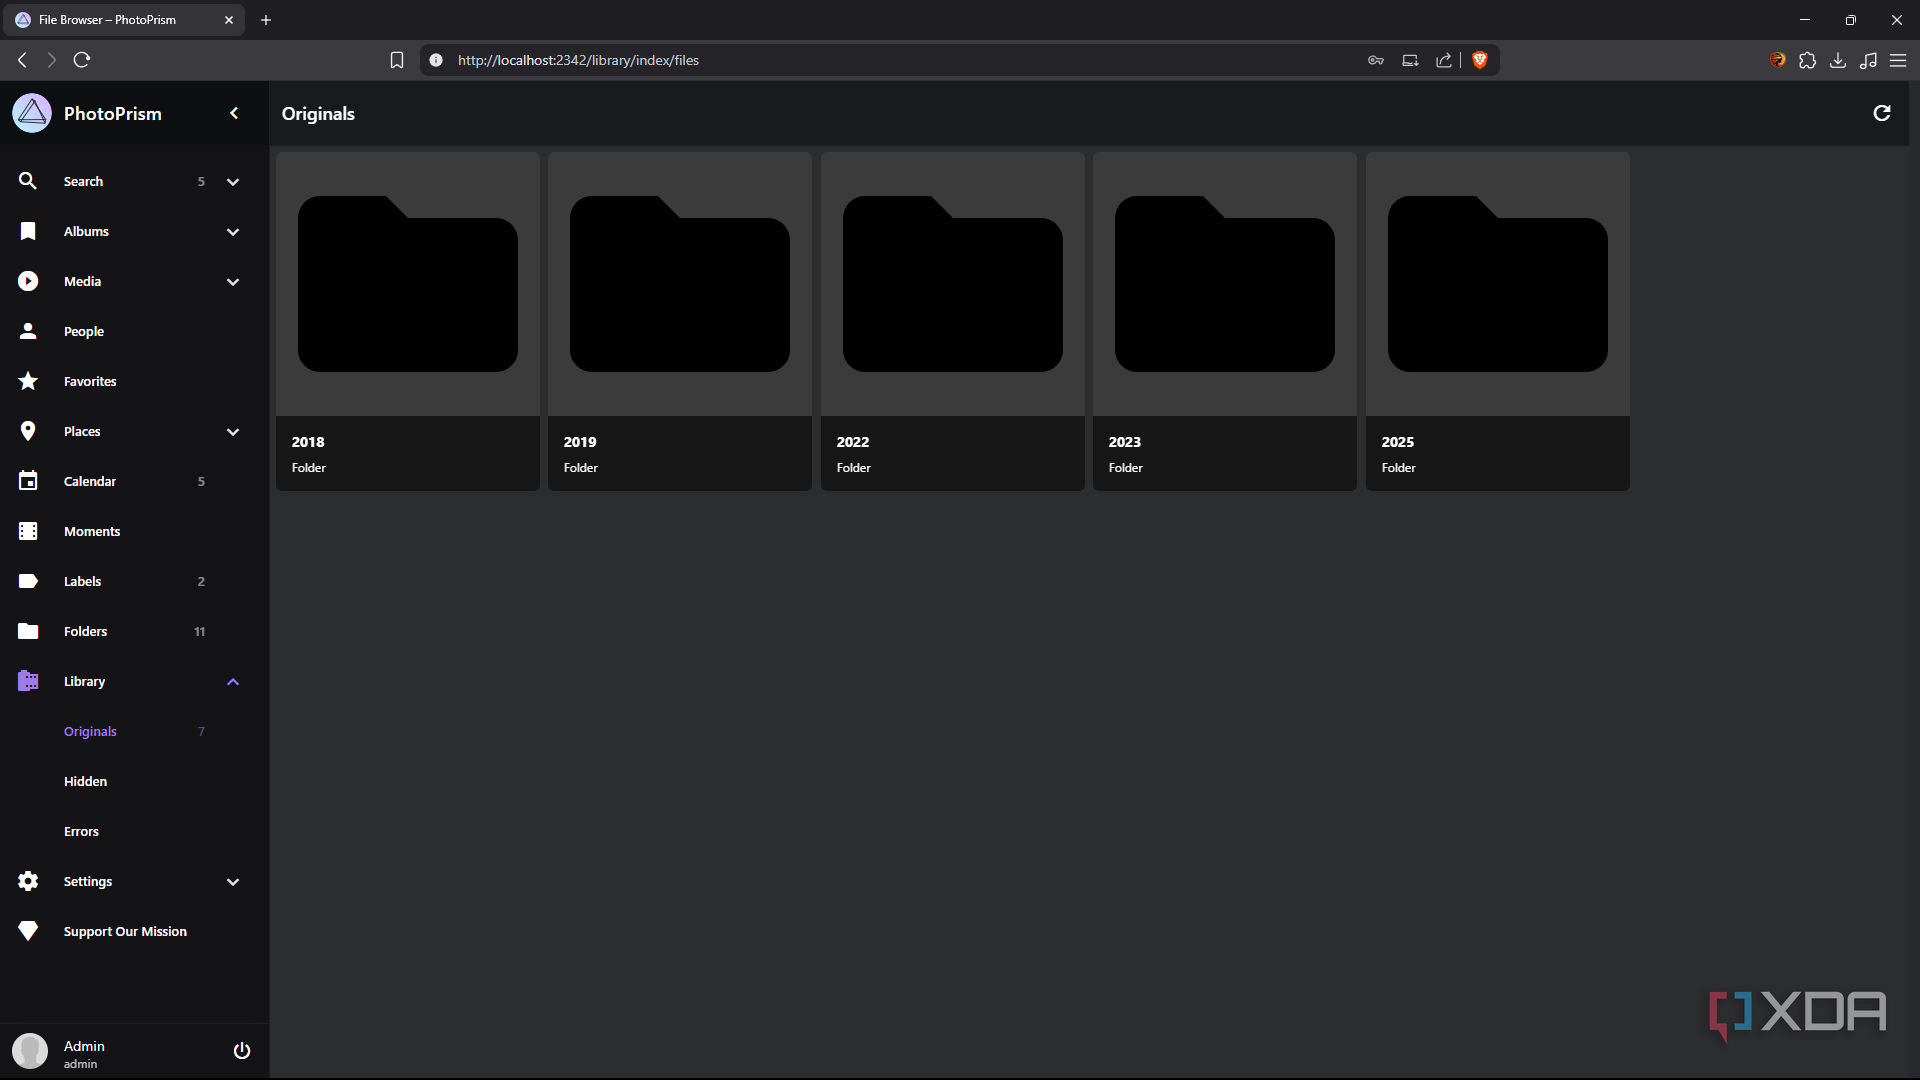
Task: Click the PhotoPrism logo icon
Action: point(32,114)
